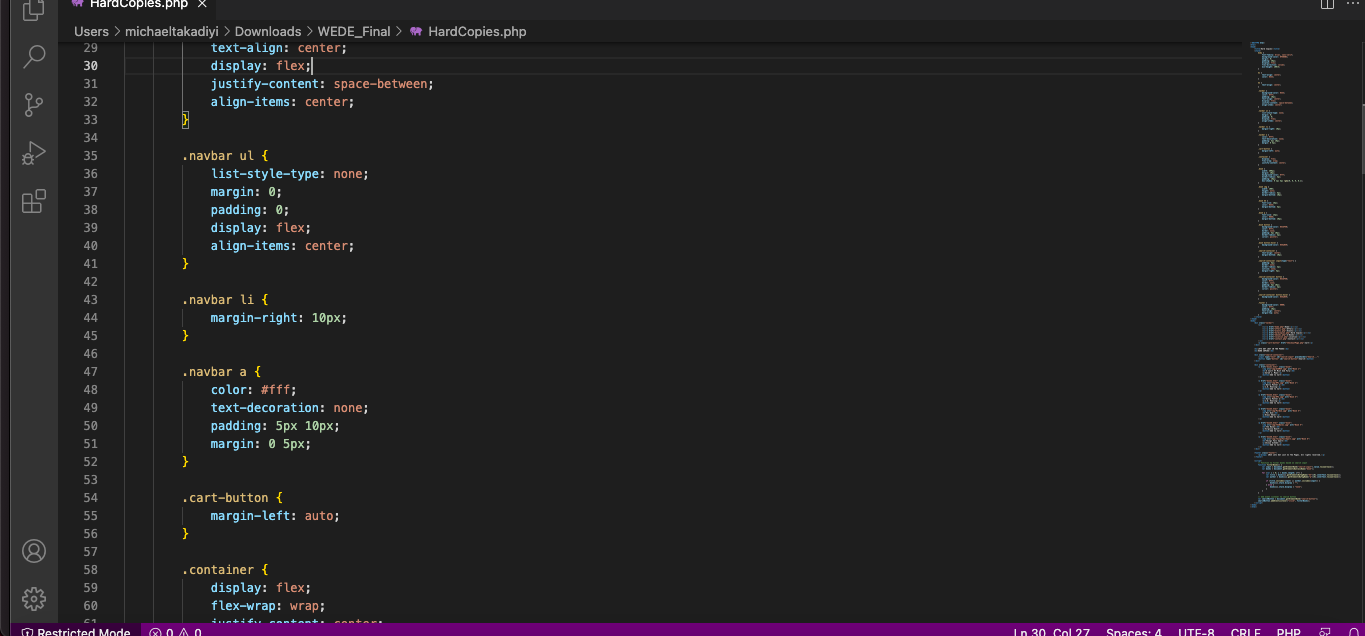Image resolution: width=1365 pixels, height=636 pixels.
Task: Open the Downloads breadcrumb
Action: 268,31
